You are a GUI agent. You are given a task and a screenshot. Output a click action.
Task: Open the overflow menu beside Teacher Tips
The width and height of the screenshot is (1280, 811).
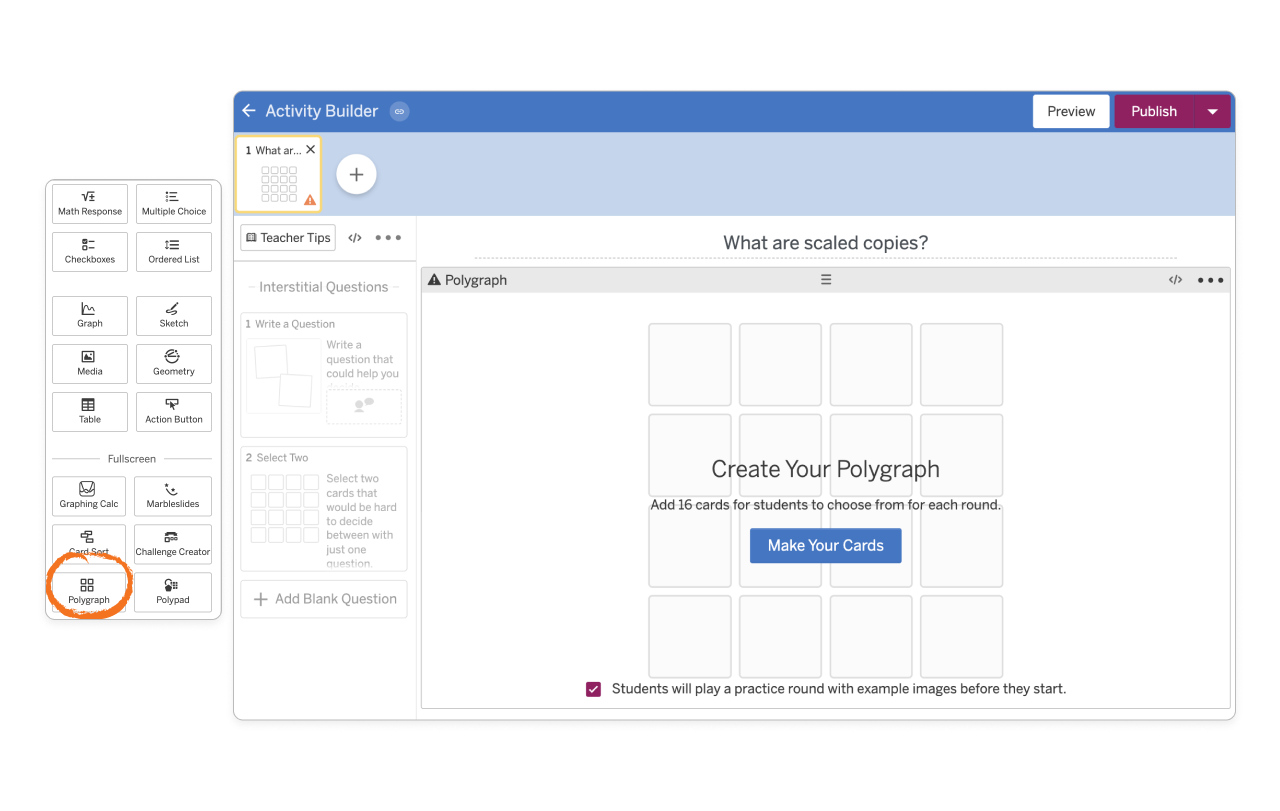(388, 238)
